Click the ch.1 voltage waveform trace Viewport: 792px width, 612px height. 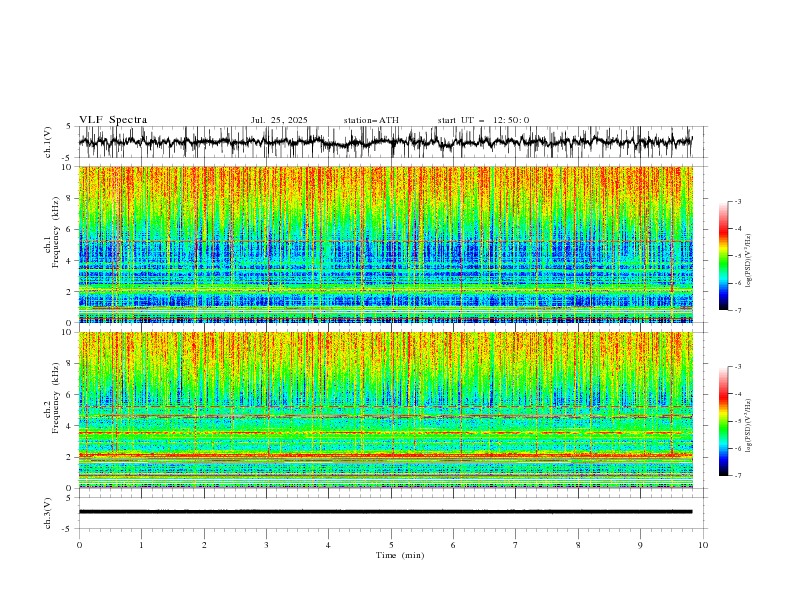[x=385, y=142]
